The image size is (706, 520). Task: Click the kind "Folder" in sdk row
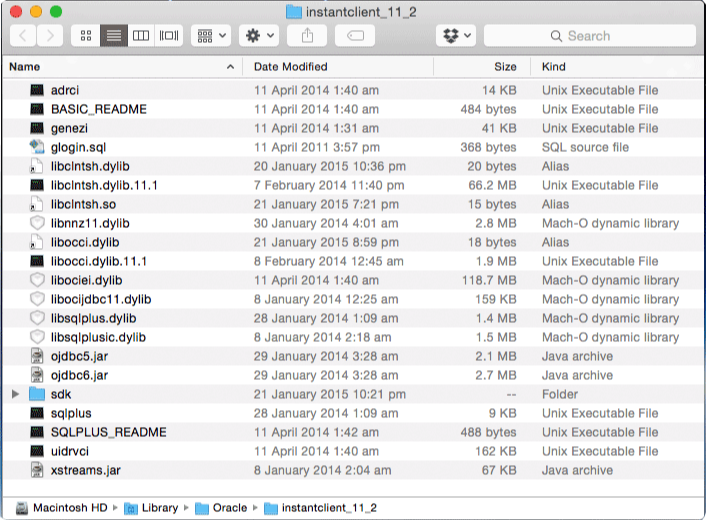tap(560, 394)
